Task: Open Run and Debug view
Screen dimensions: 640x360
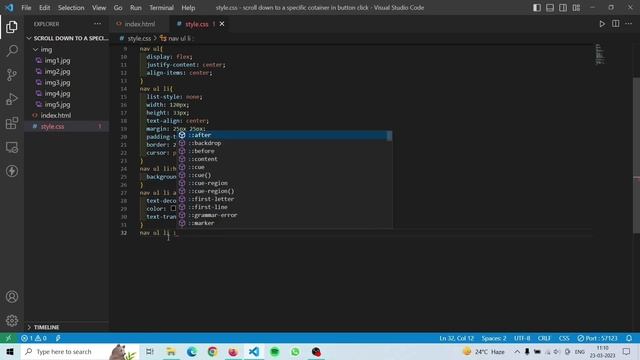Action: click(12, 99)
